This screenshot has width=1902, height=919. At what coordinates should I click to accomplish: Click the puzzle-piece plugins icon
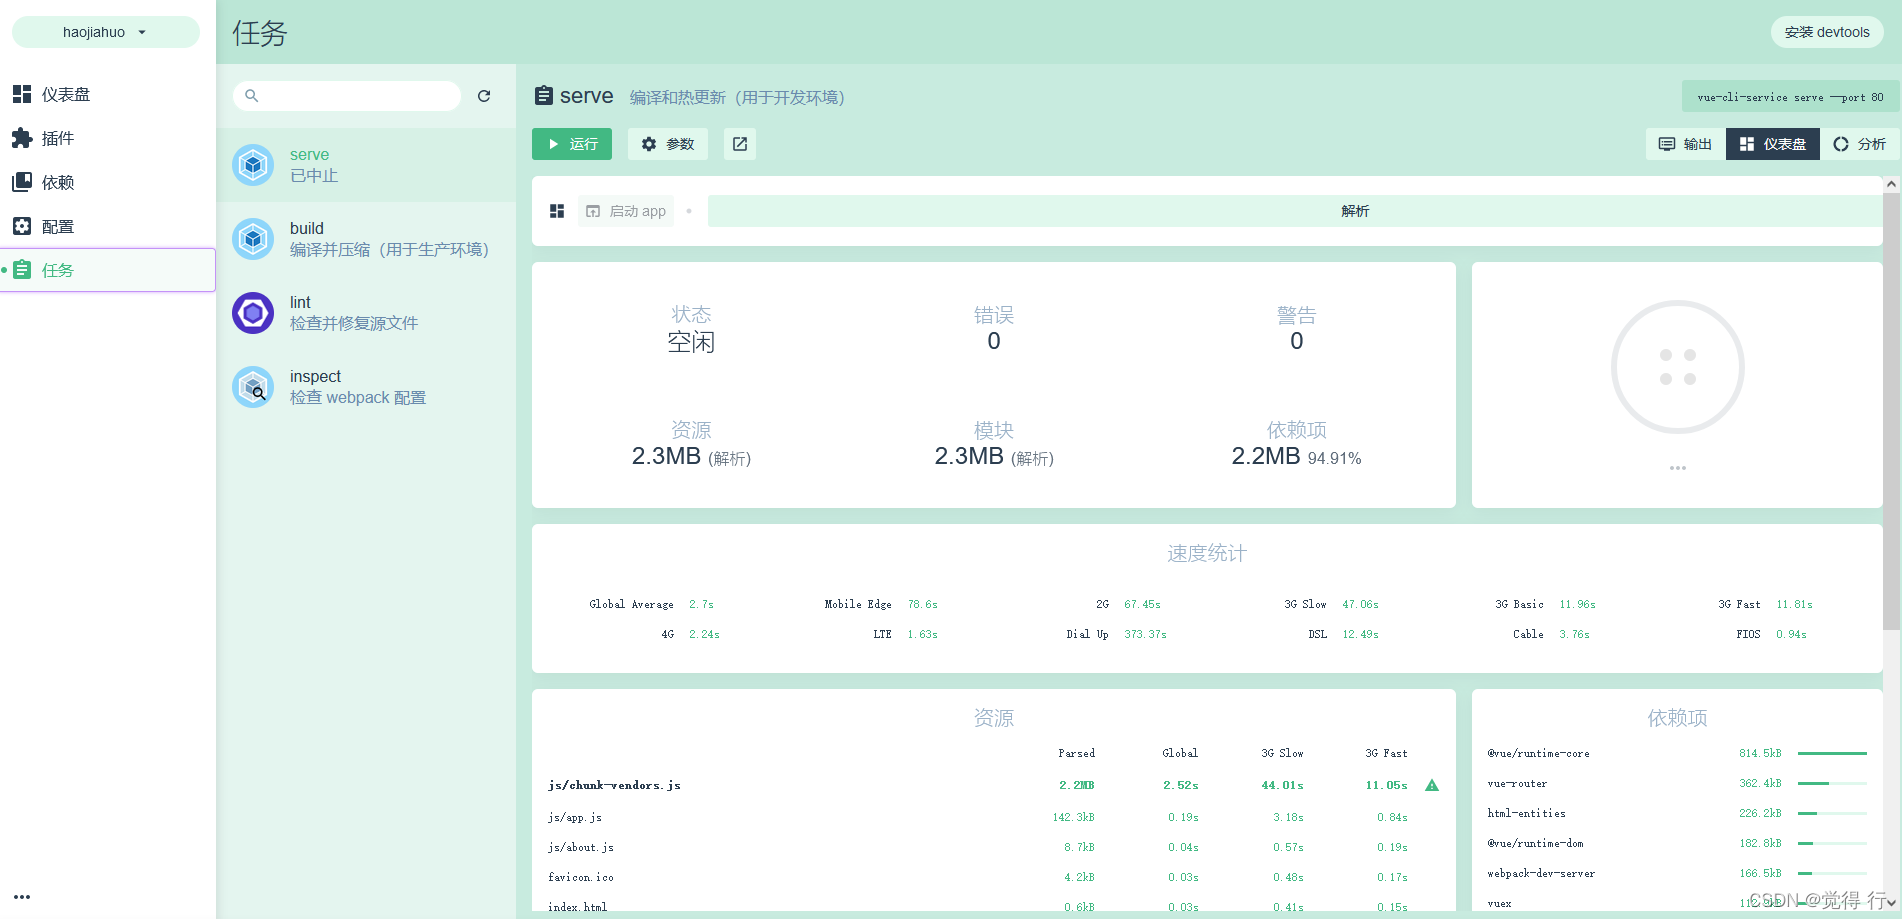[22, 138]
